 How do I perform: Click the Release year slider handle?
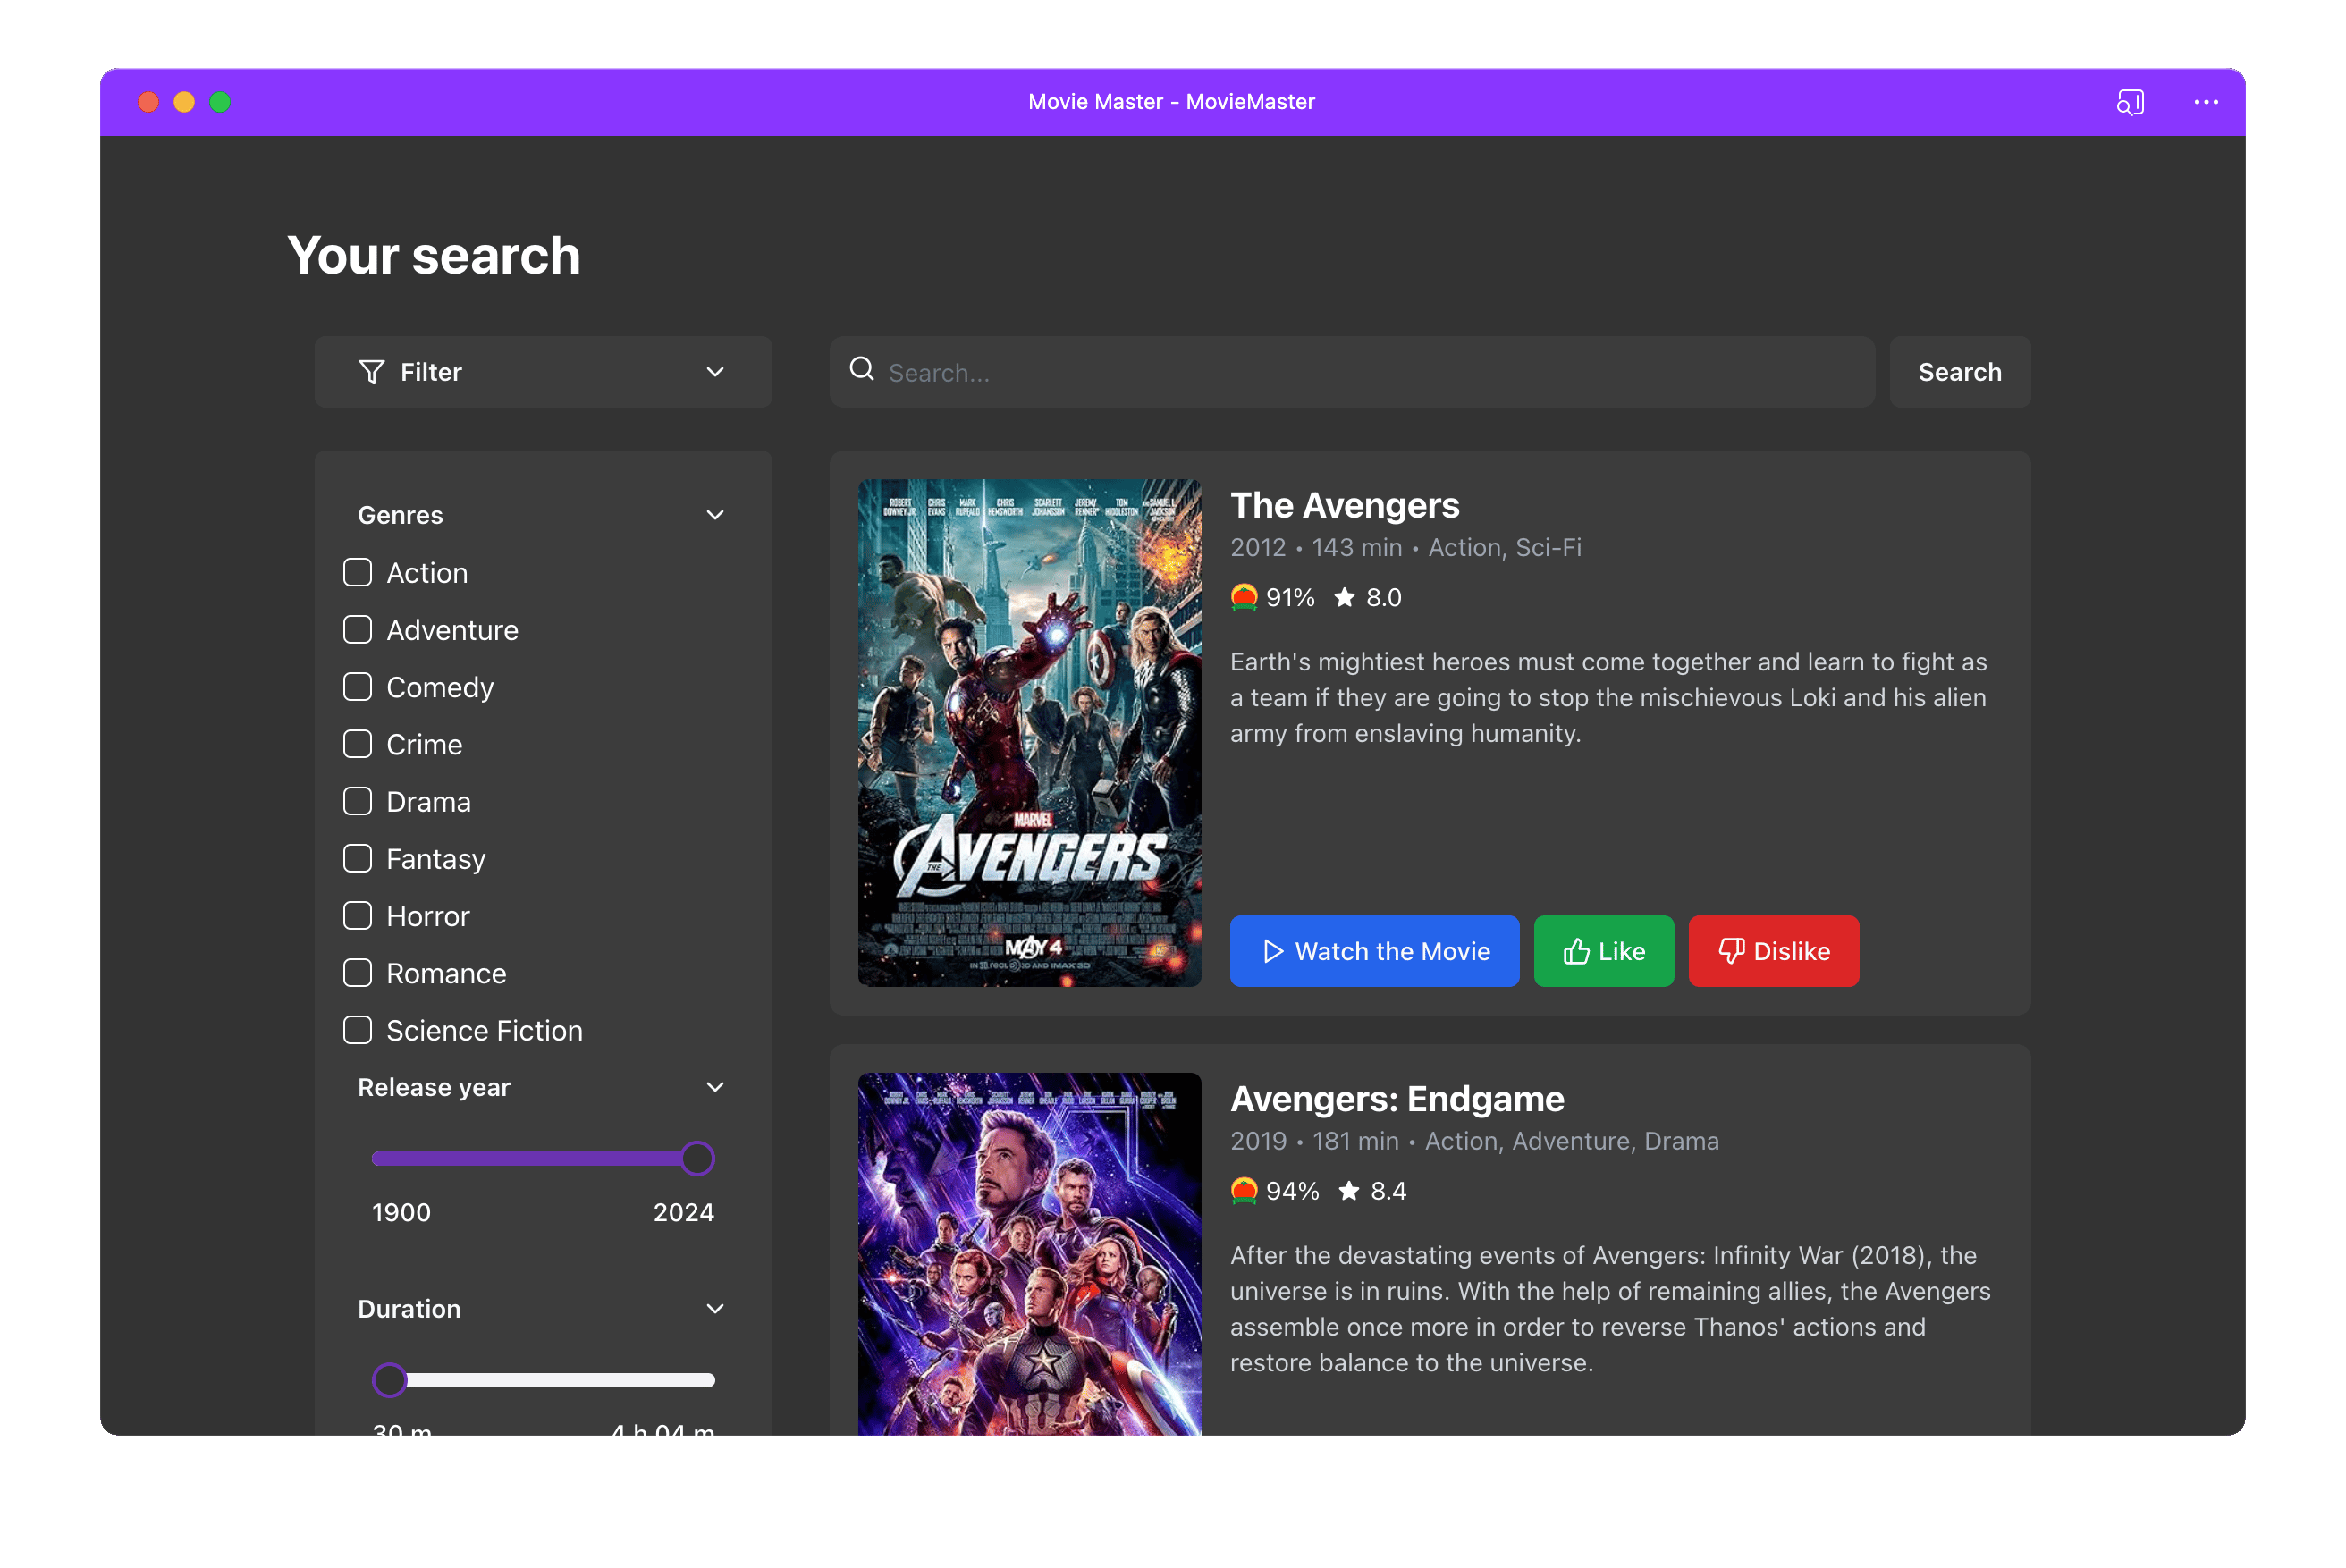point(697,1159)
